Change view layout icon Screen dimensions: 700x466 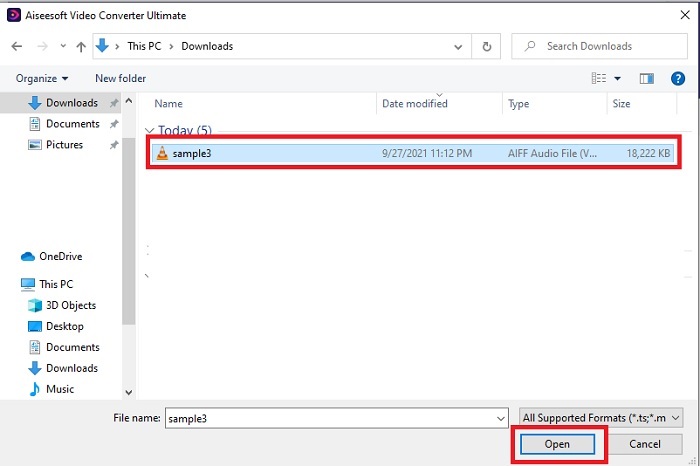(x=599, y=79)
